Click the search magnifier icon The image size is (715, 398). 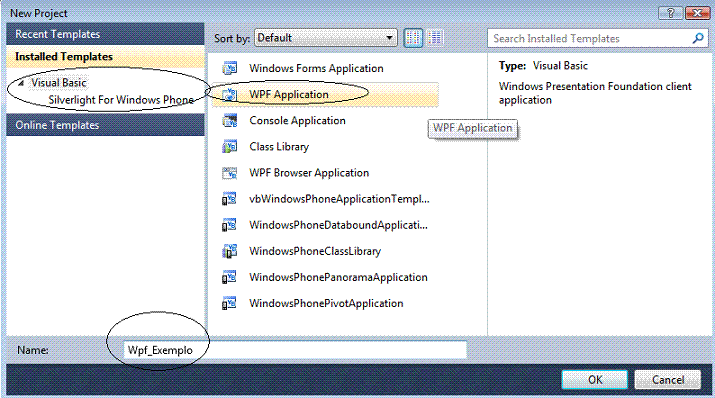[698, 39]
